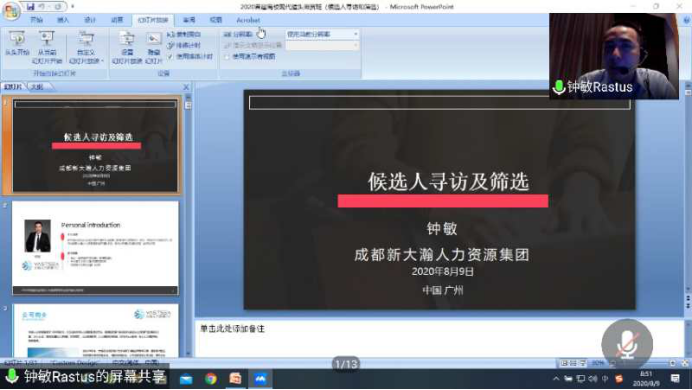Select the Personal Introduction slide thumbnail

tap(95, 248)
